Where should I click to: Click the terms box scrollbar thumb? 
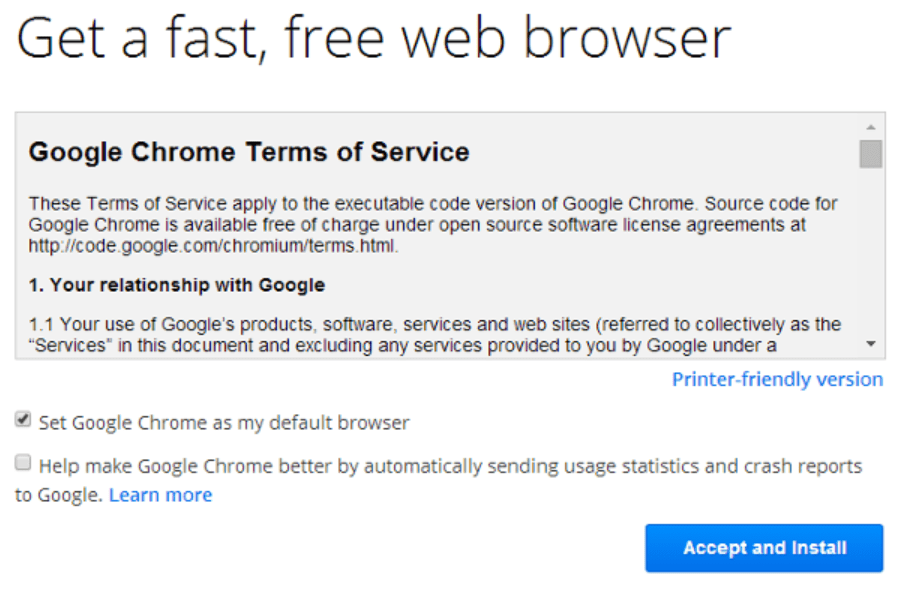pos(870,154)
